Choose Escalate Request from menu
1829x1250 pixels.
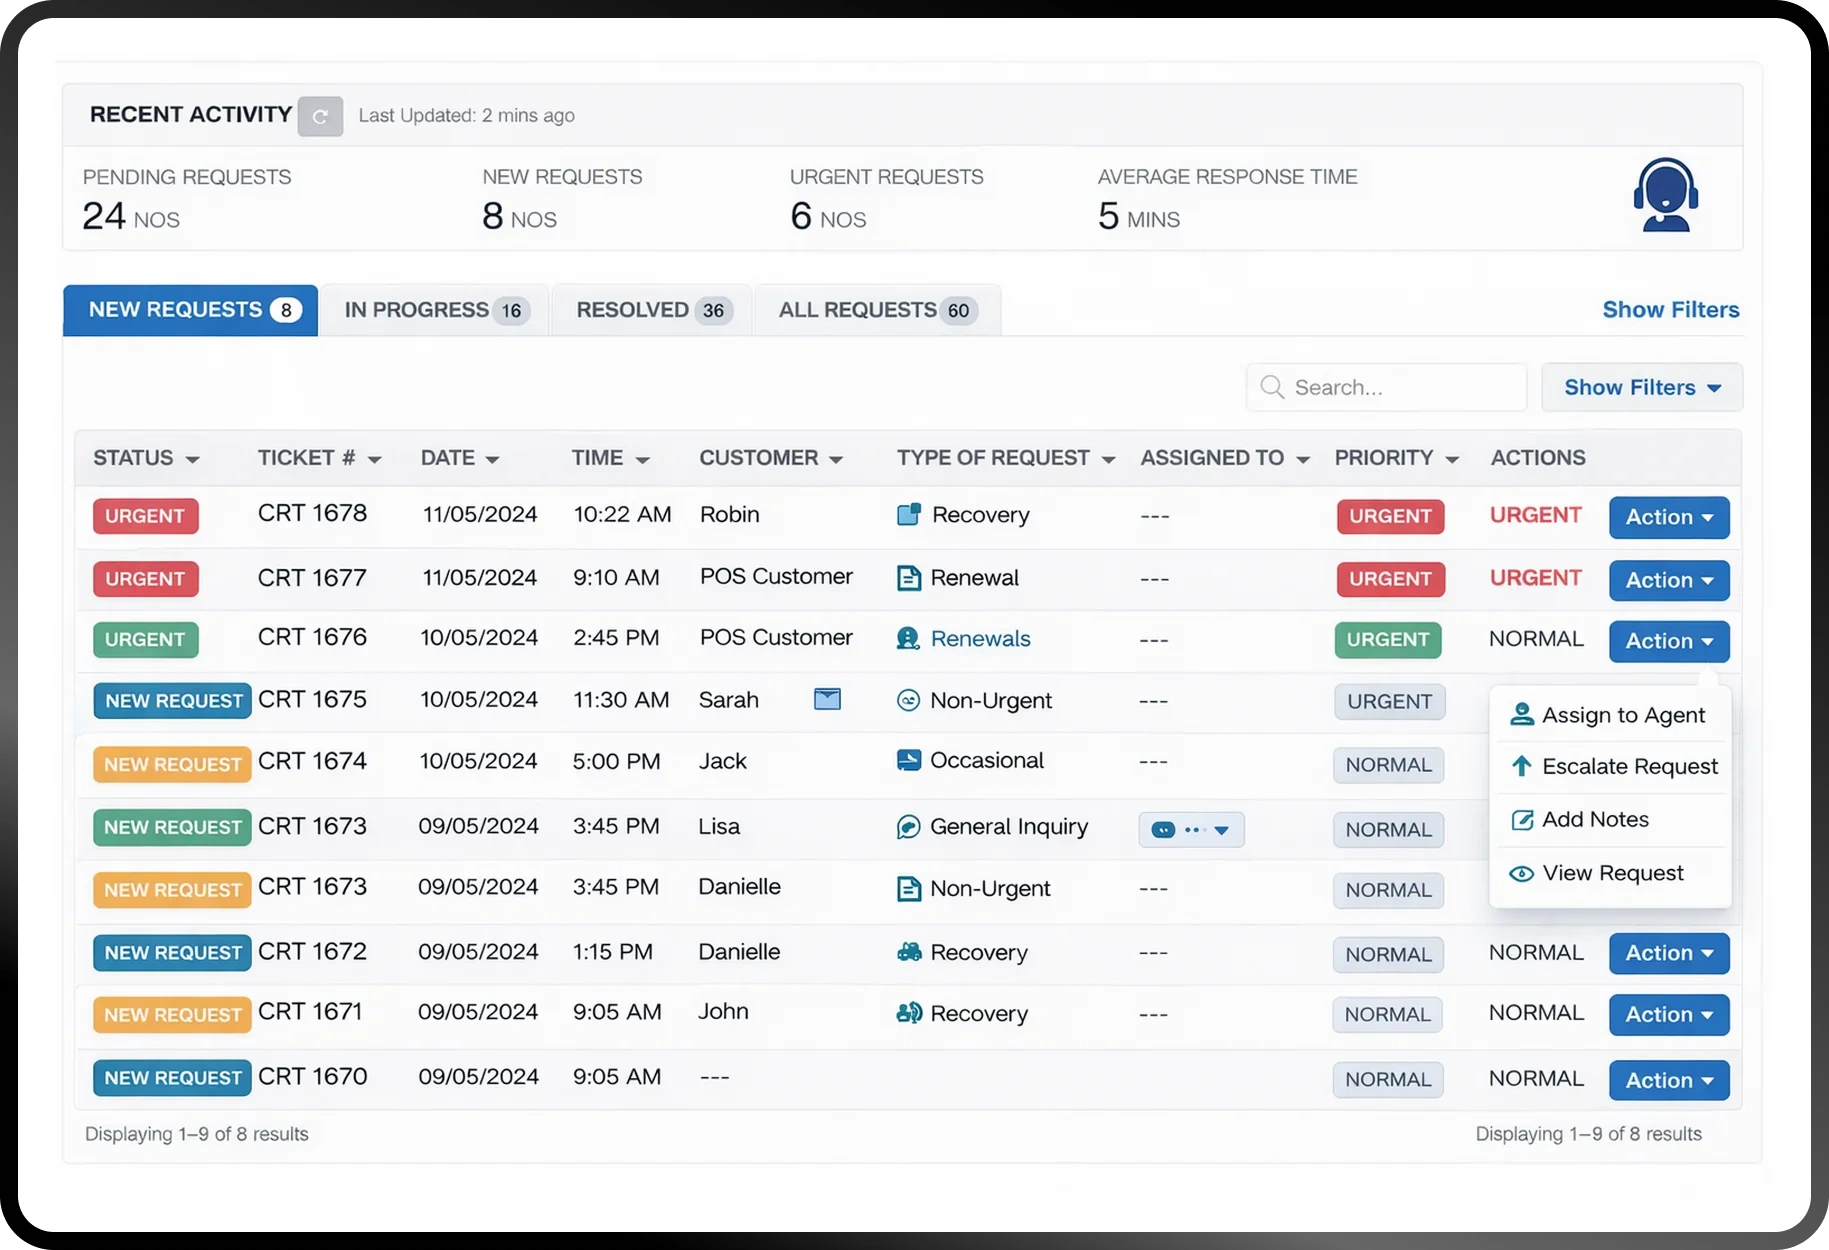(1609, 766)
